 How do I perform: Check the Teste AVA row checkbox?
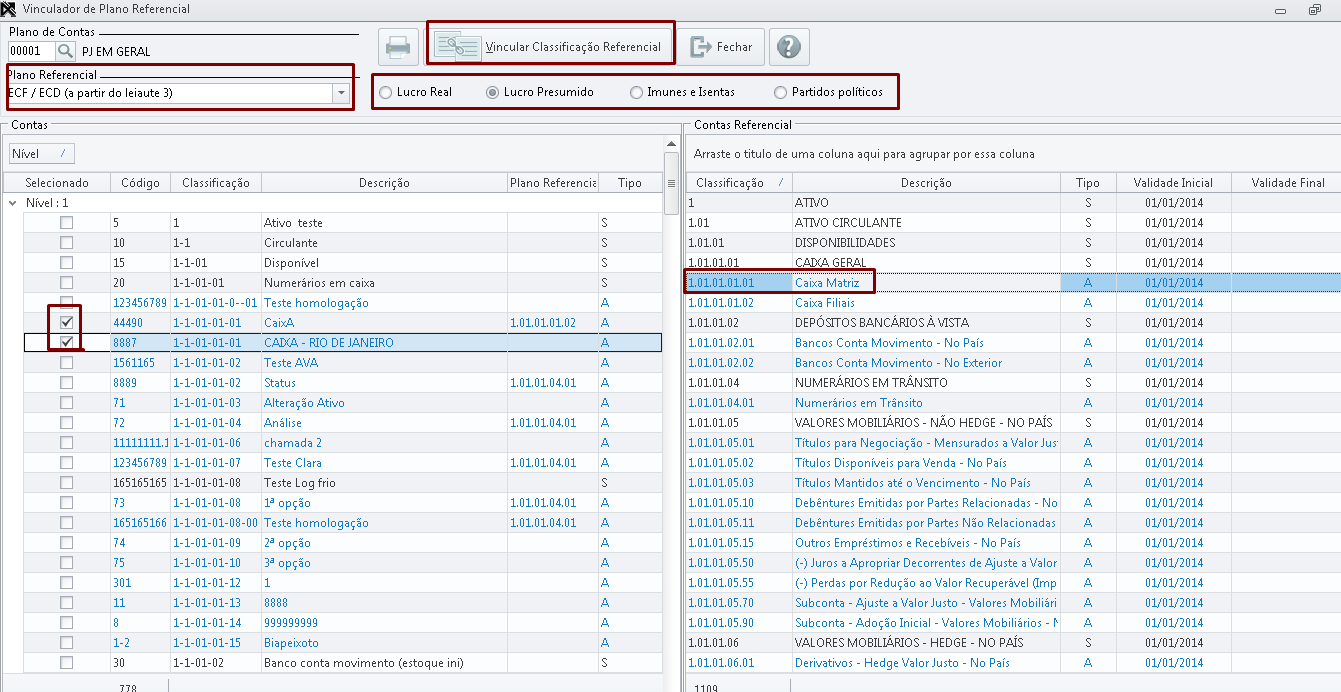(x=66, y=363)
